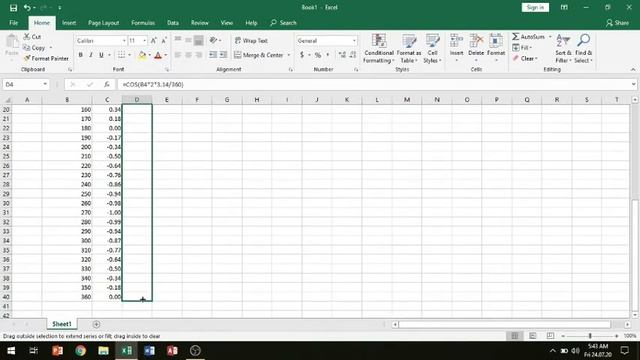Viewport: 640px width, 360px height.
Task: Switch to the Page Layout tab
Action: 104,23
